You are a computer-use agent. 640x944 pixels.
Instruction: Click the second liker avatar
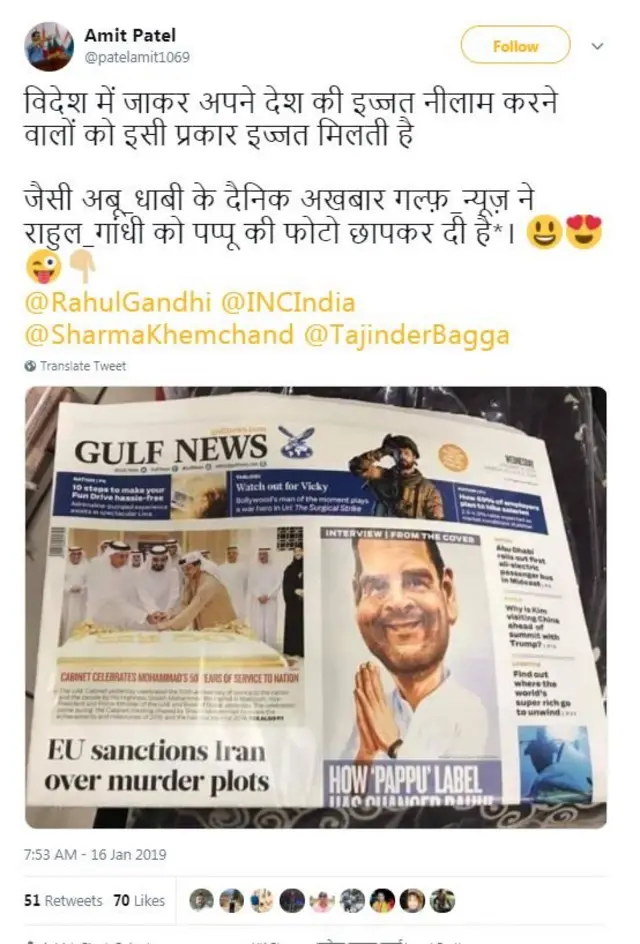coord(232,901)
